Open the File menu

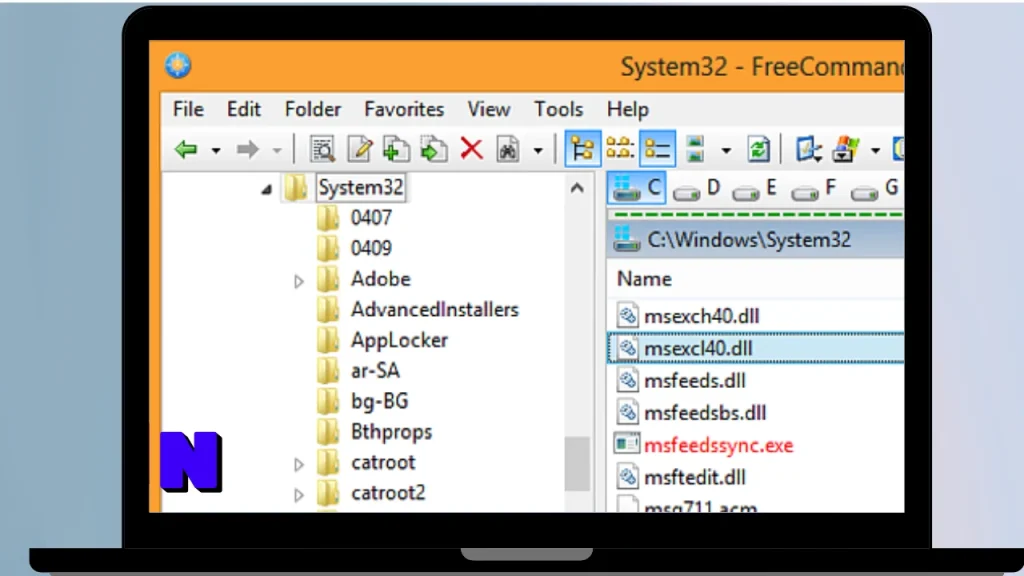pyautogui.click(x=188, y=109)
